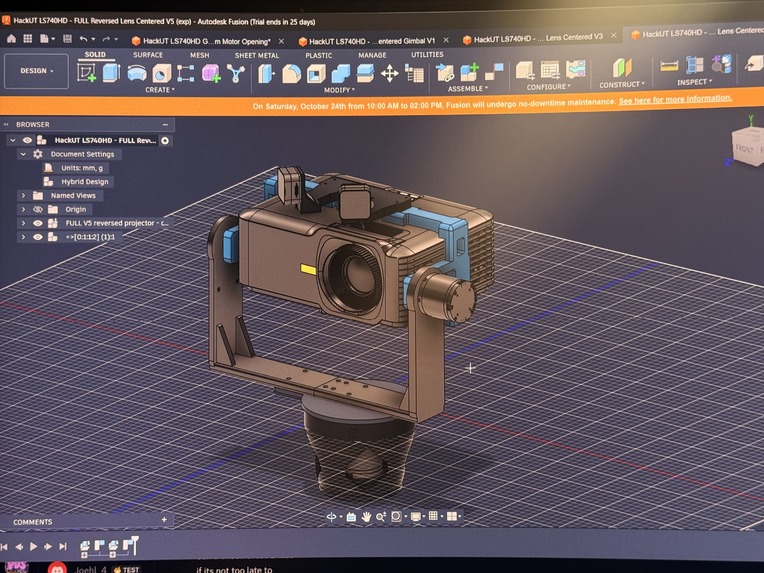Select the Revolve tool
This screenshot has width=764, height=573.
137,74
